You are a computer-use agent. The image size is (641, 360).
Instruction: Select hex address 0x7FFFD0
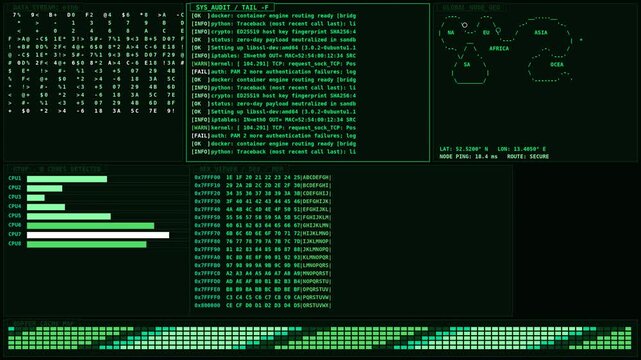click(x=207, y=281)
